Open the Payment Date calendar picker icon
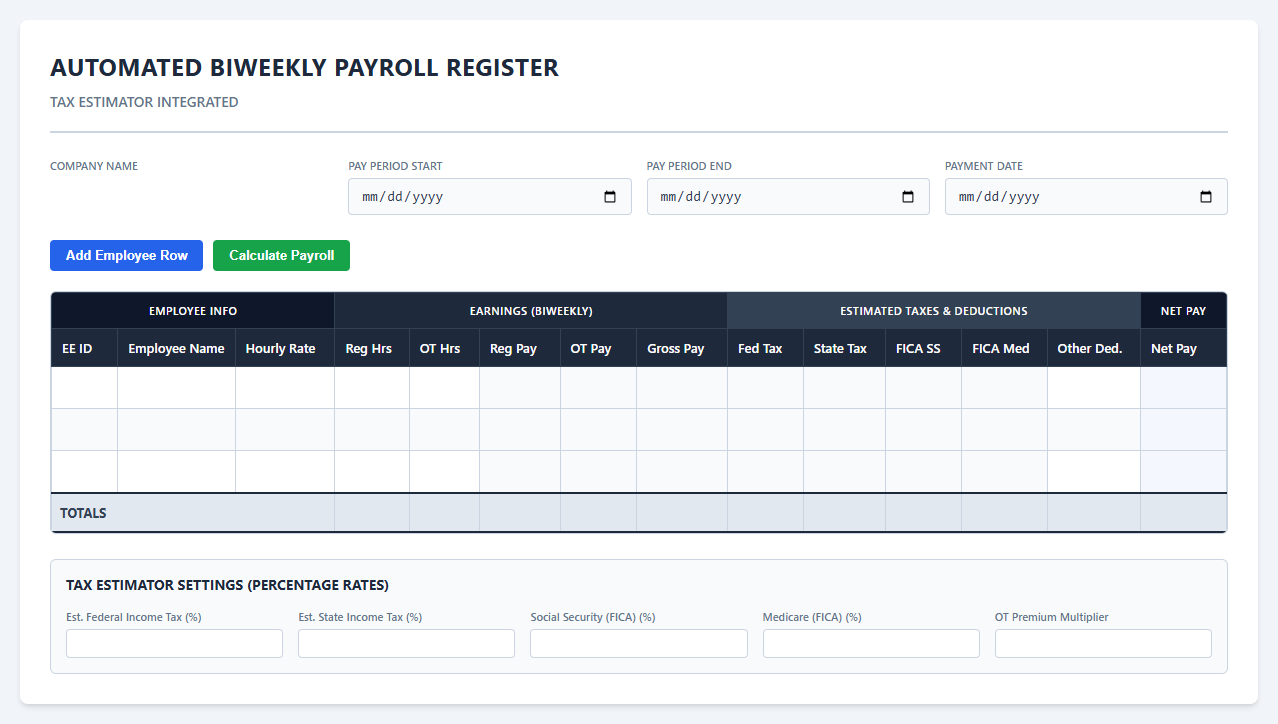Viewport: 1278px width, 724px height. [1206, 197]
